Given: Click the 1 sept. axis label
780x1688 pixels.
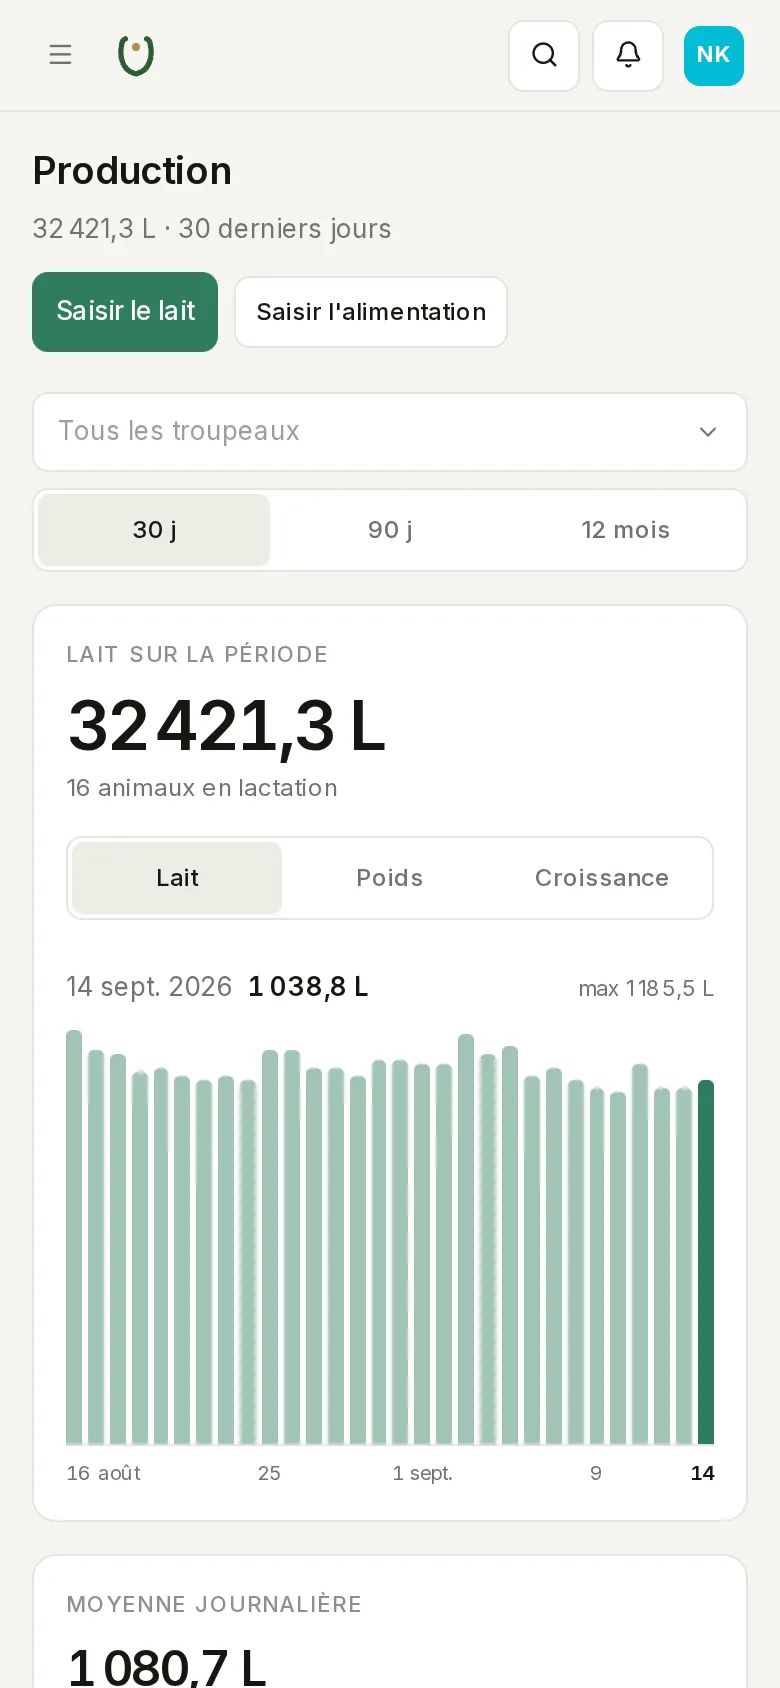Looking at the screenshot, I should (422, 1473).
